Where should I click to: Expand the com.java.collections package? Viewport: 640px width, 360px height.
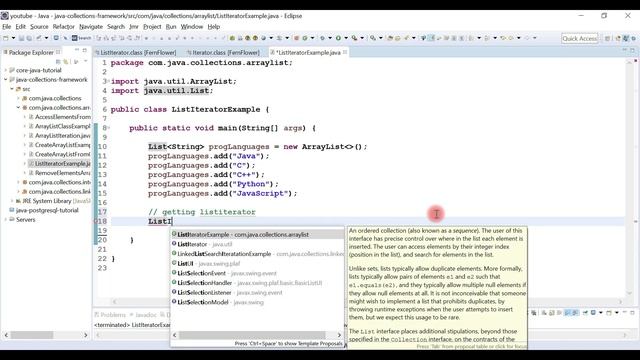(18, 98)
